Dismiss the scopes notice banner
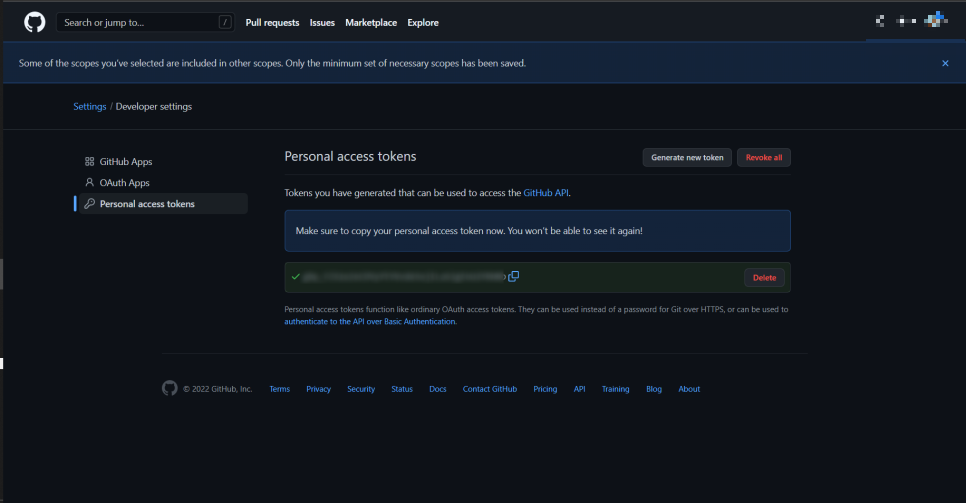This screenshot has height=503, width=966. click(945, 63)
